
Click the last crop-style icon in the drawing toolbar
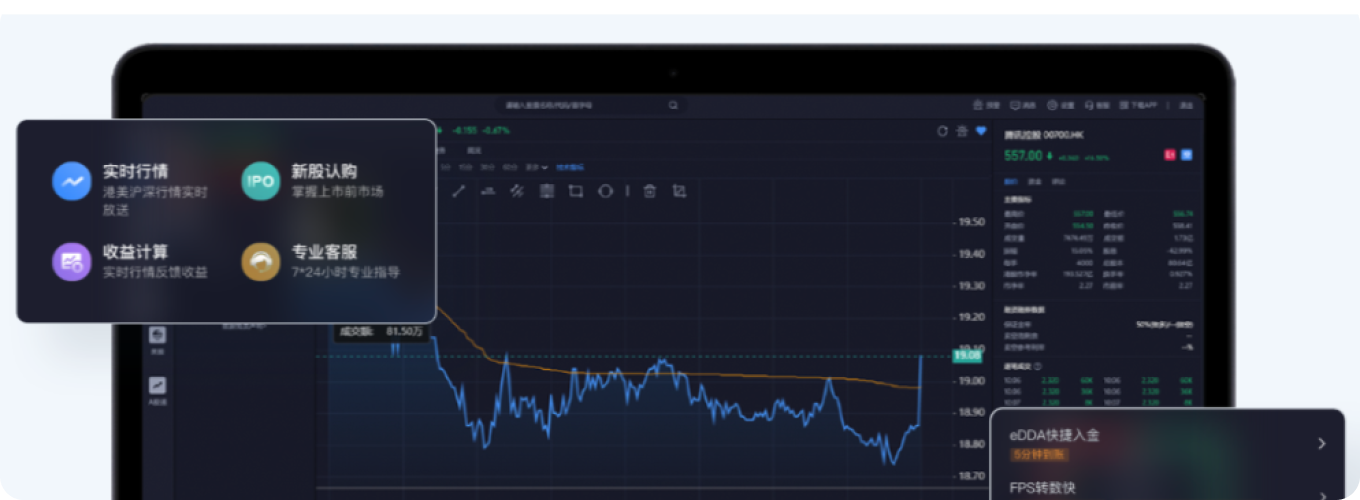pyautogui.click(x=680, y=190)
